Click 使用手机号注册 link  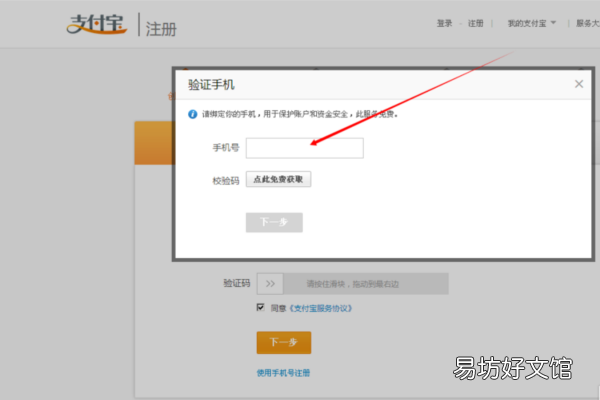(283, 373)
